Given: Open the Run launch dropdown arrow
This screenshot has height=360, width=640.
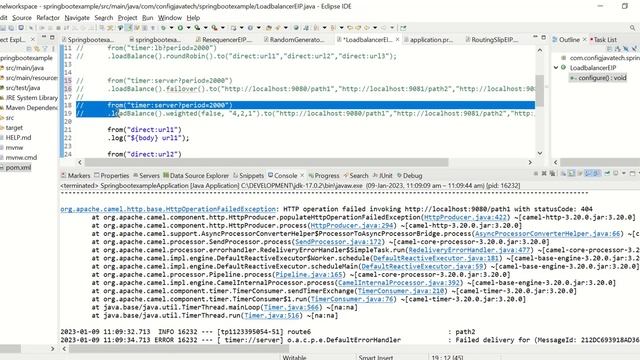Looking at the screenshot, I should [188, 28].
